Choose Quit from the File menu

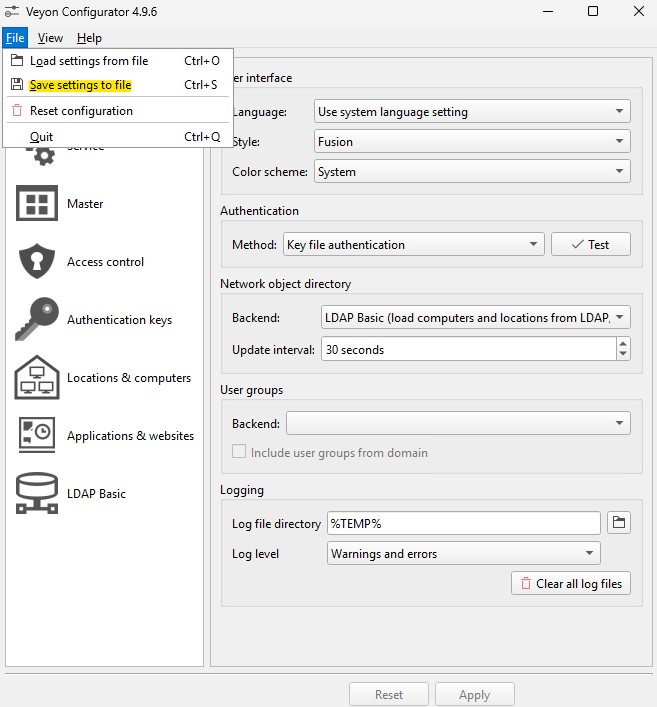pyautogui.click(x=117, y=136)
